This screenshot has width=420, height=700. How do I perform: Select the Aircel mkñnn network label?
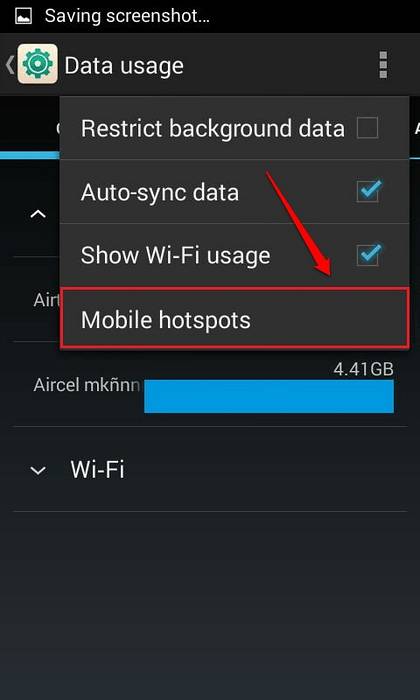pos(87,385)
